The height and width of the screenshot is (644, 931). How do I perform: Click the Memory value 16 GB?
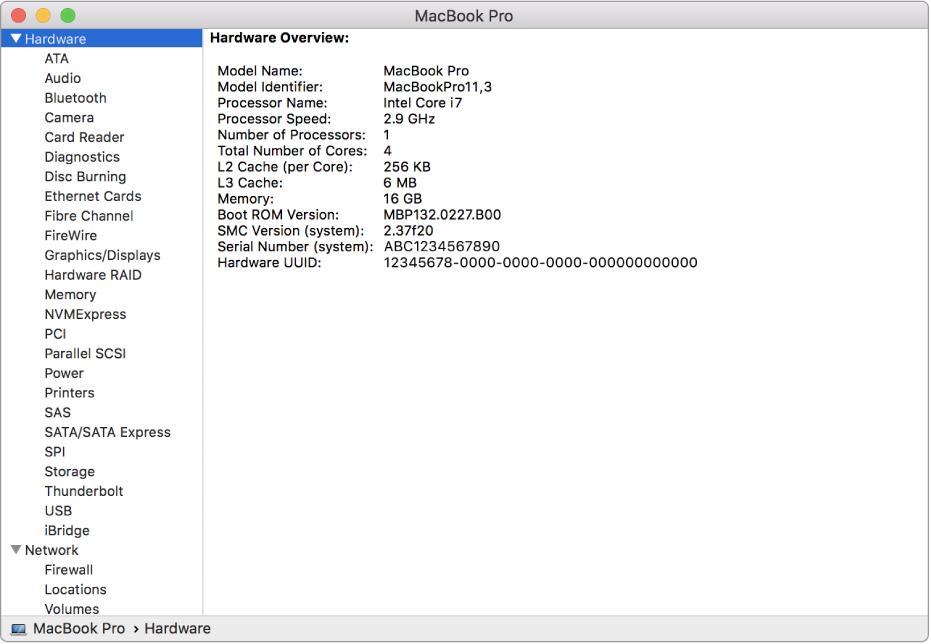tap(403, 199)
